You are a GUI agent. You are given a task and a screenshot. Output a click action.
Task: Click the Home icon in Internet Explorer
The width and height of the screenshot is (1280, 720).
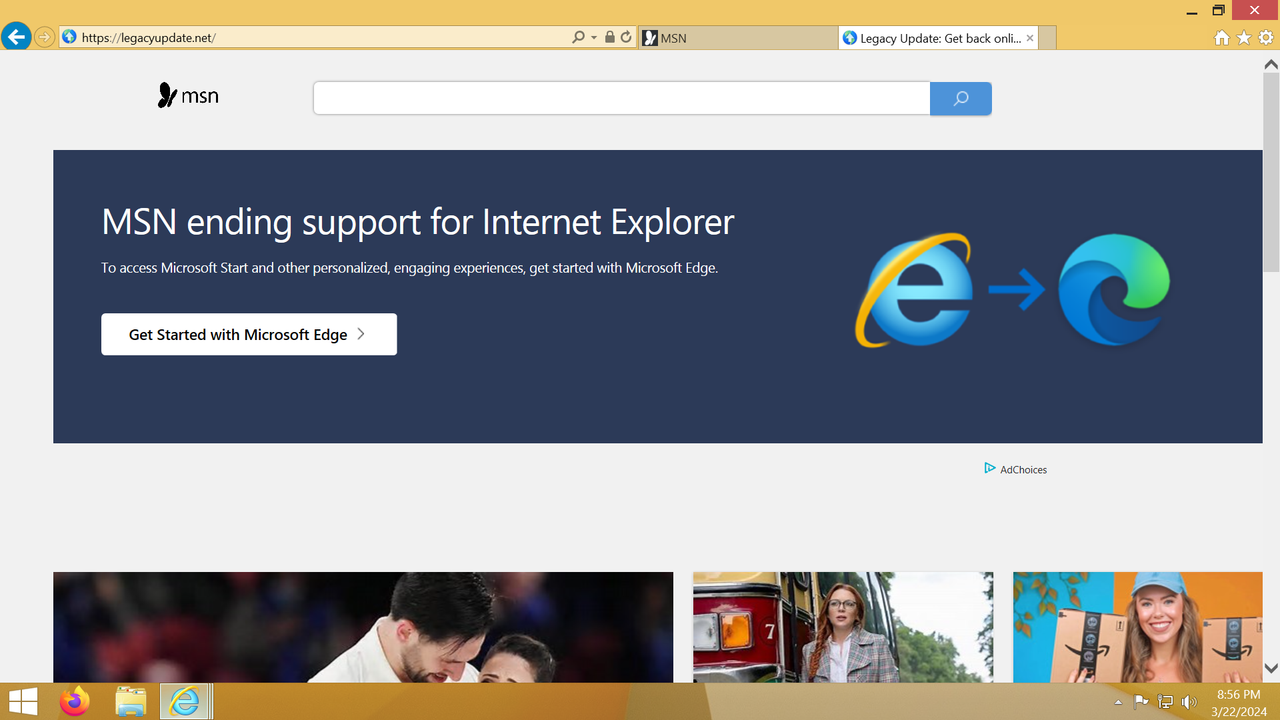[1222, 37]
